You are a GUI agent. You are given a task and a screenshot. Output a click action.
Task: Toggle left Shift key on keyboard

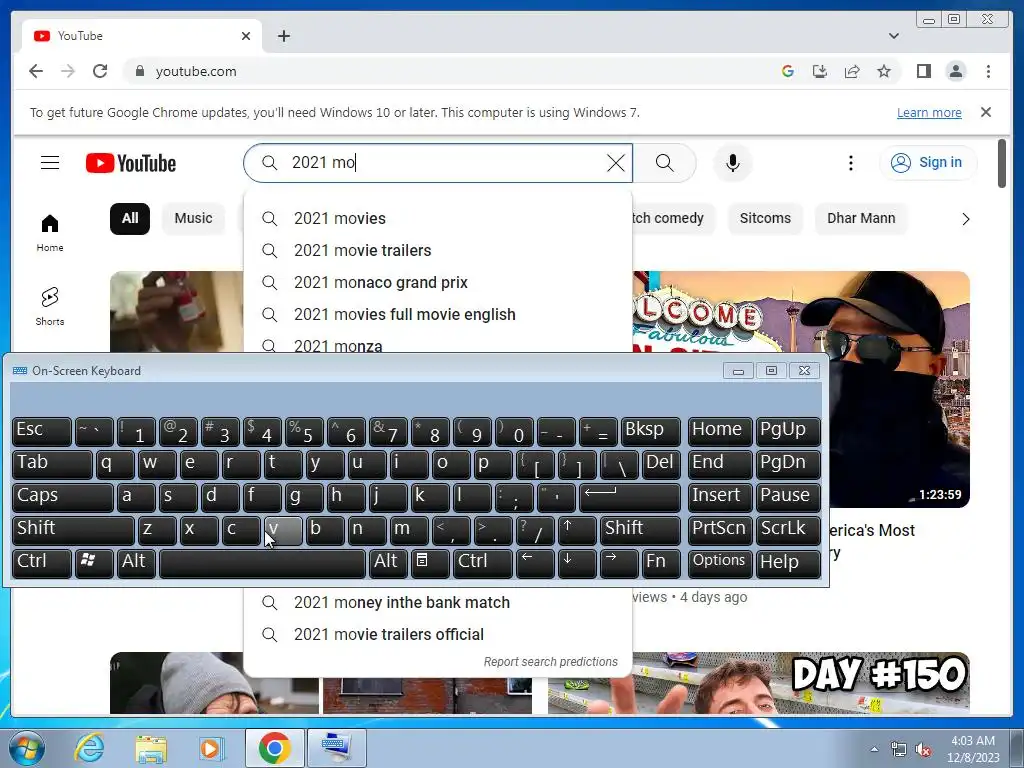[x=73, y=529]
